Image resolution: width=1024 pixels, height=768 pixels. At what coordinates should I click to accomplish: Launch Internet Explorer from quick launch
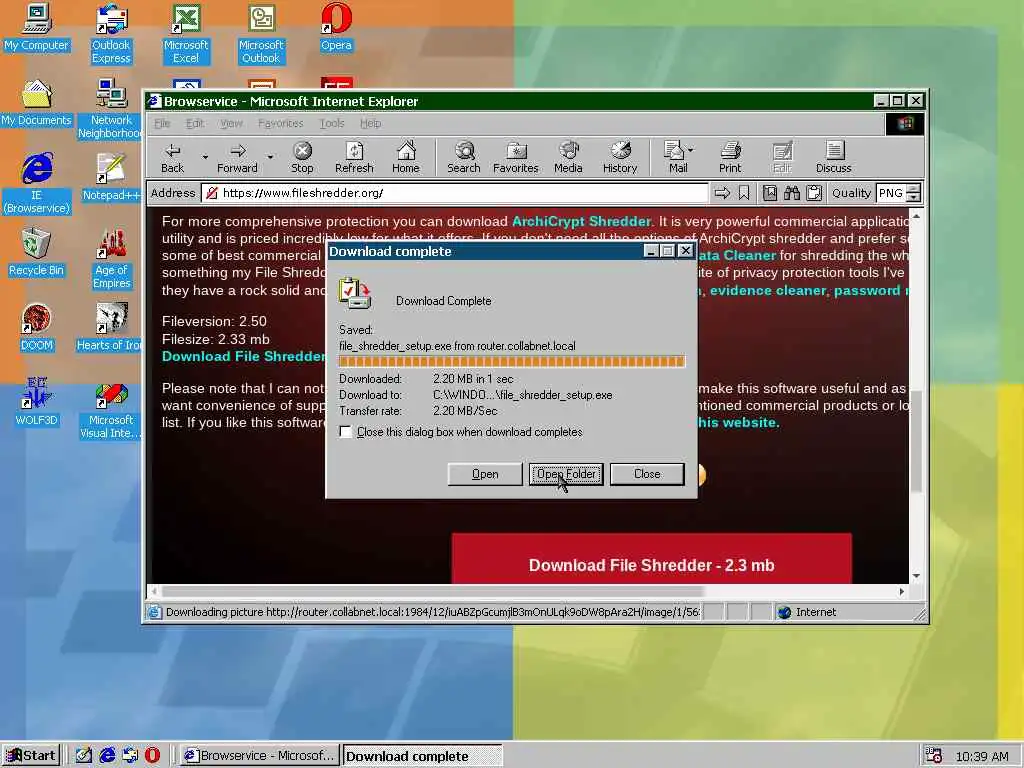point(107,755)
